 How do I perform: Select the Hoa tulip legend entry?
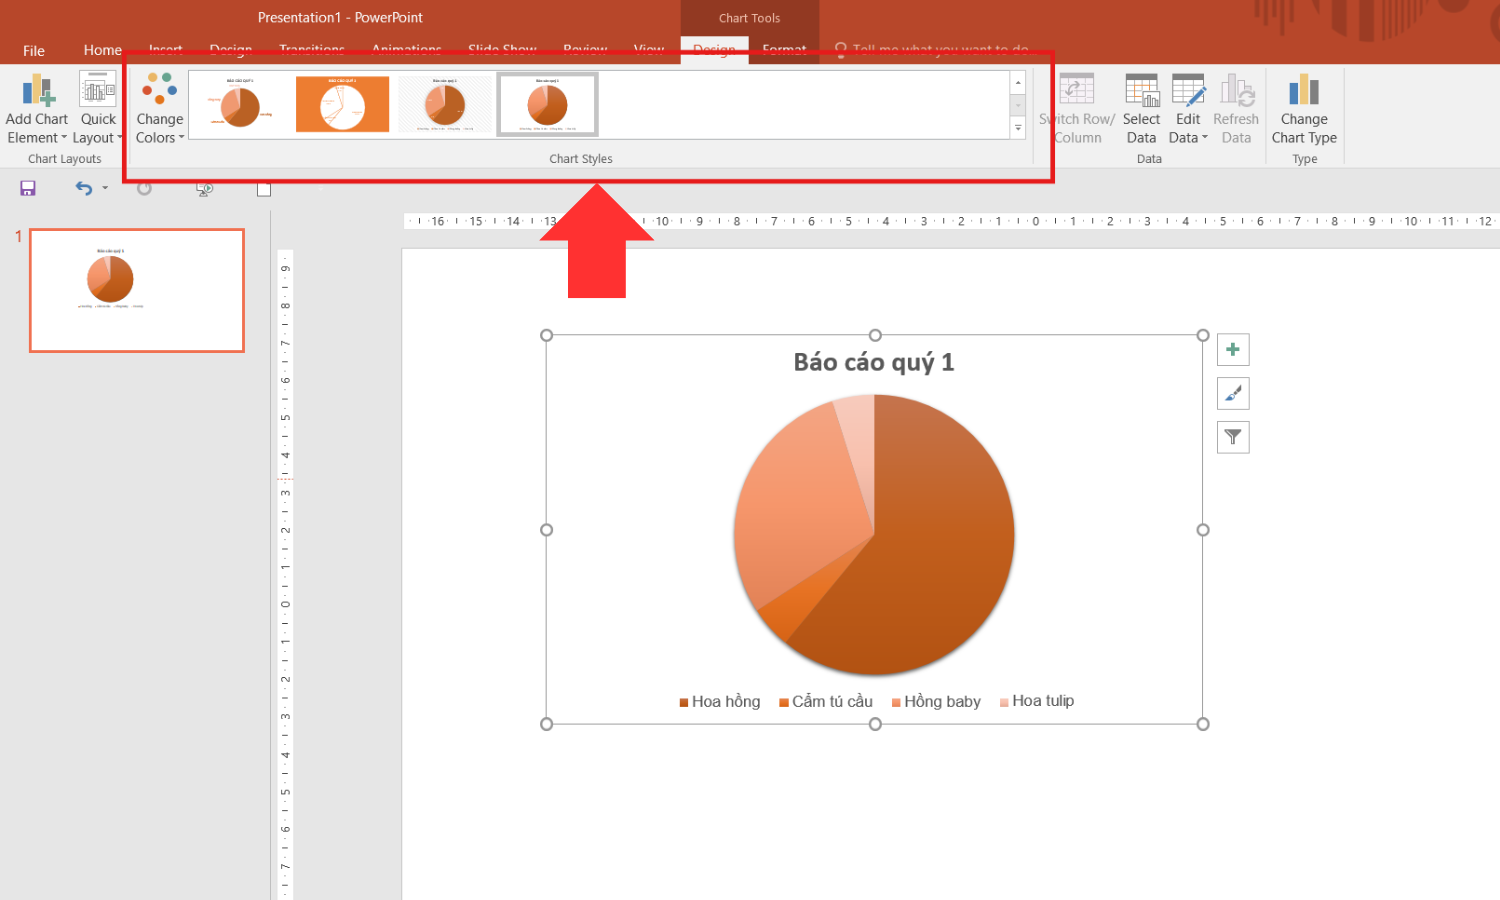(1037, 701)
